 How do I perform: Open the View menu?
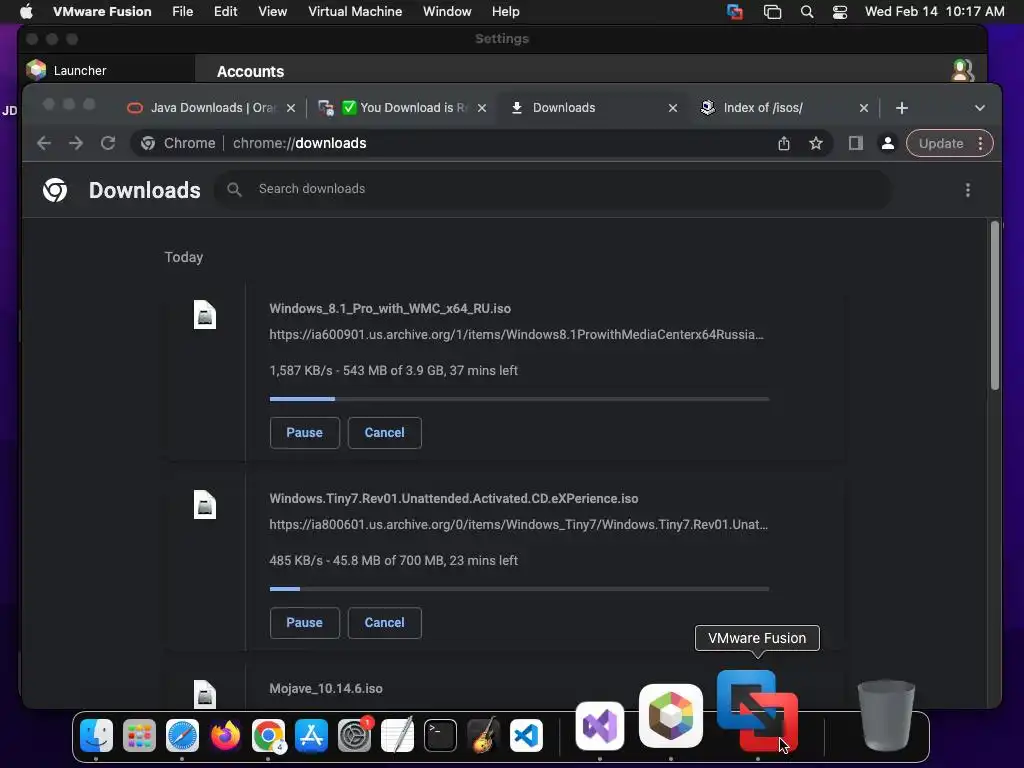[272, 12]
